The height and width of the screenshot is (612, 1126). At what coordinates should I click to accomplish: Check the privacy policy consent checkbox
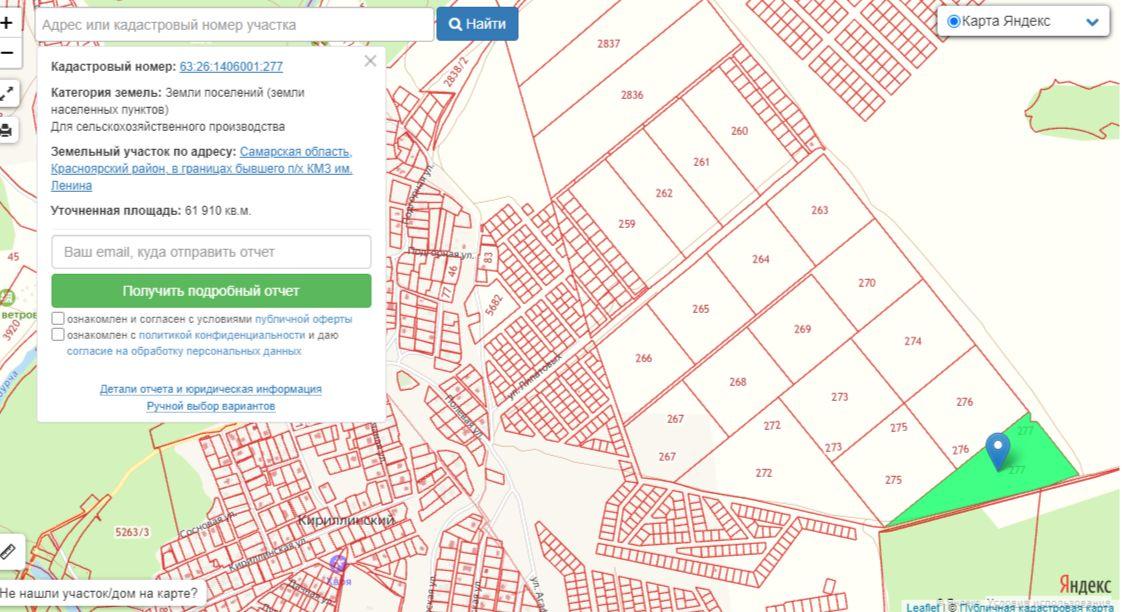(x=58, y=335)
